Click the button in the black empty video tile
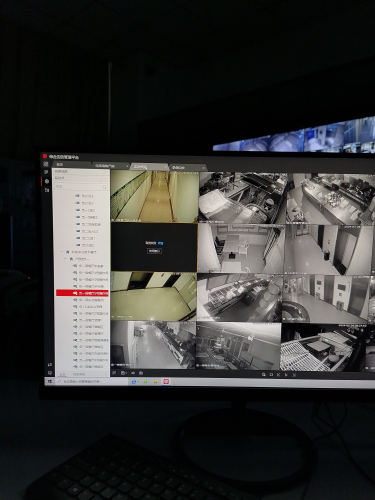Viewport: 375px width, 500px height. (154, 251)
